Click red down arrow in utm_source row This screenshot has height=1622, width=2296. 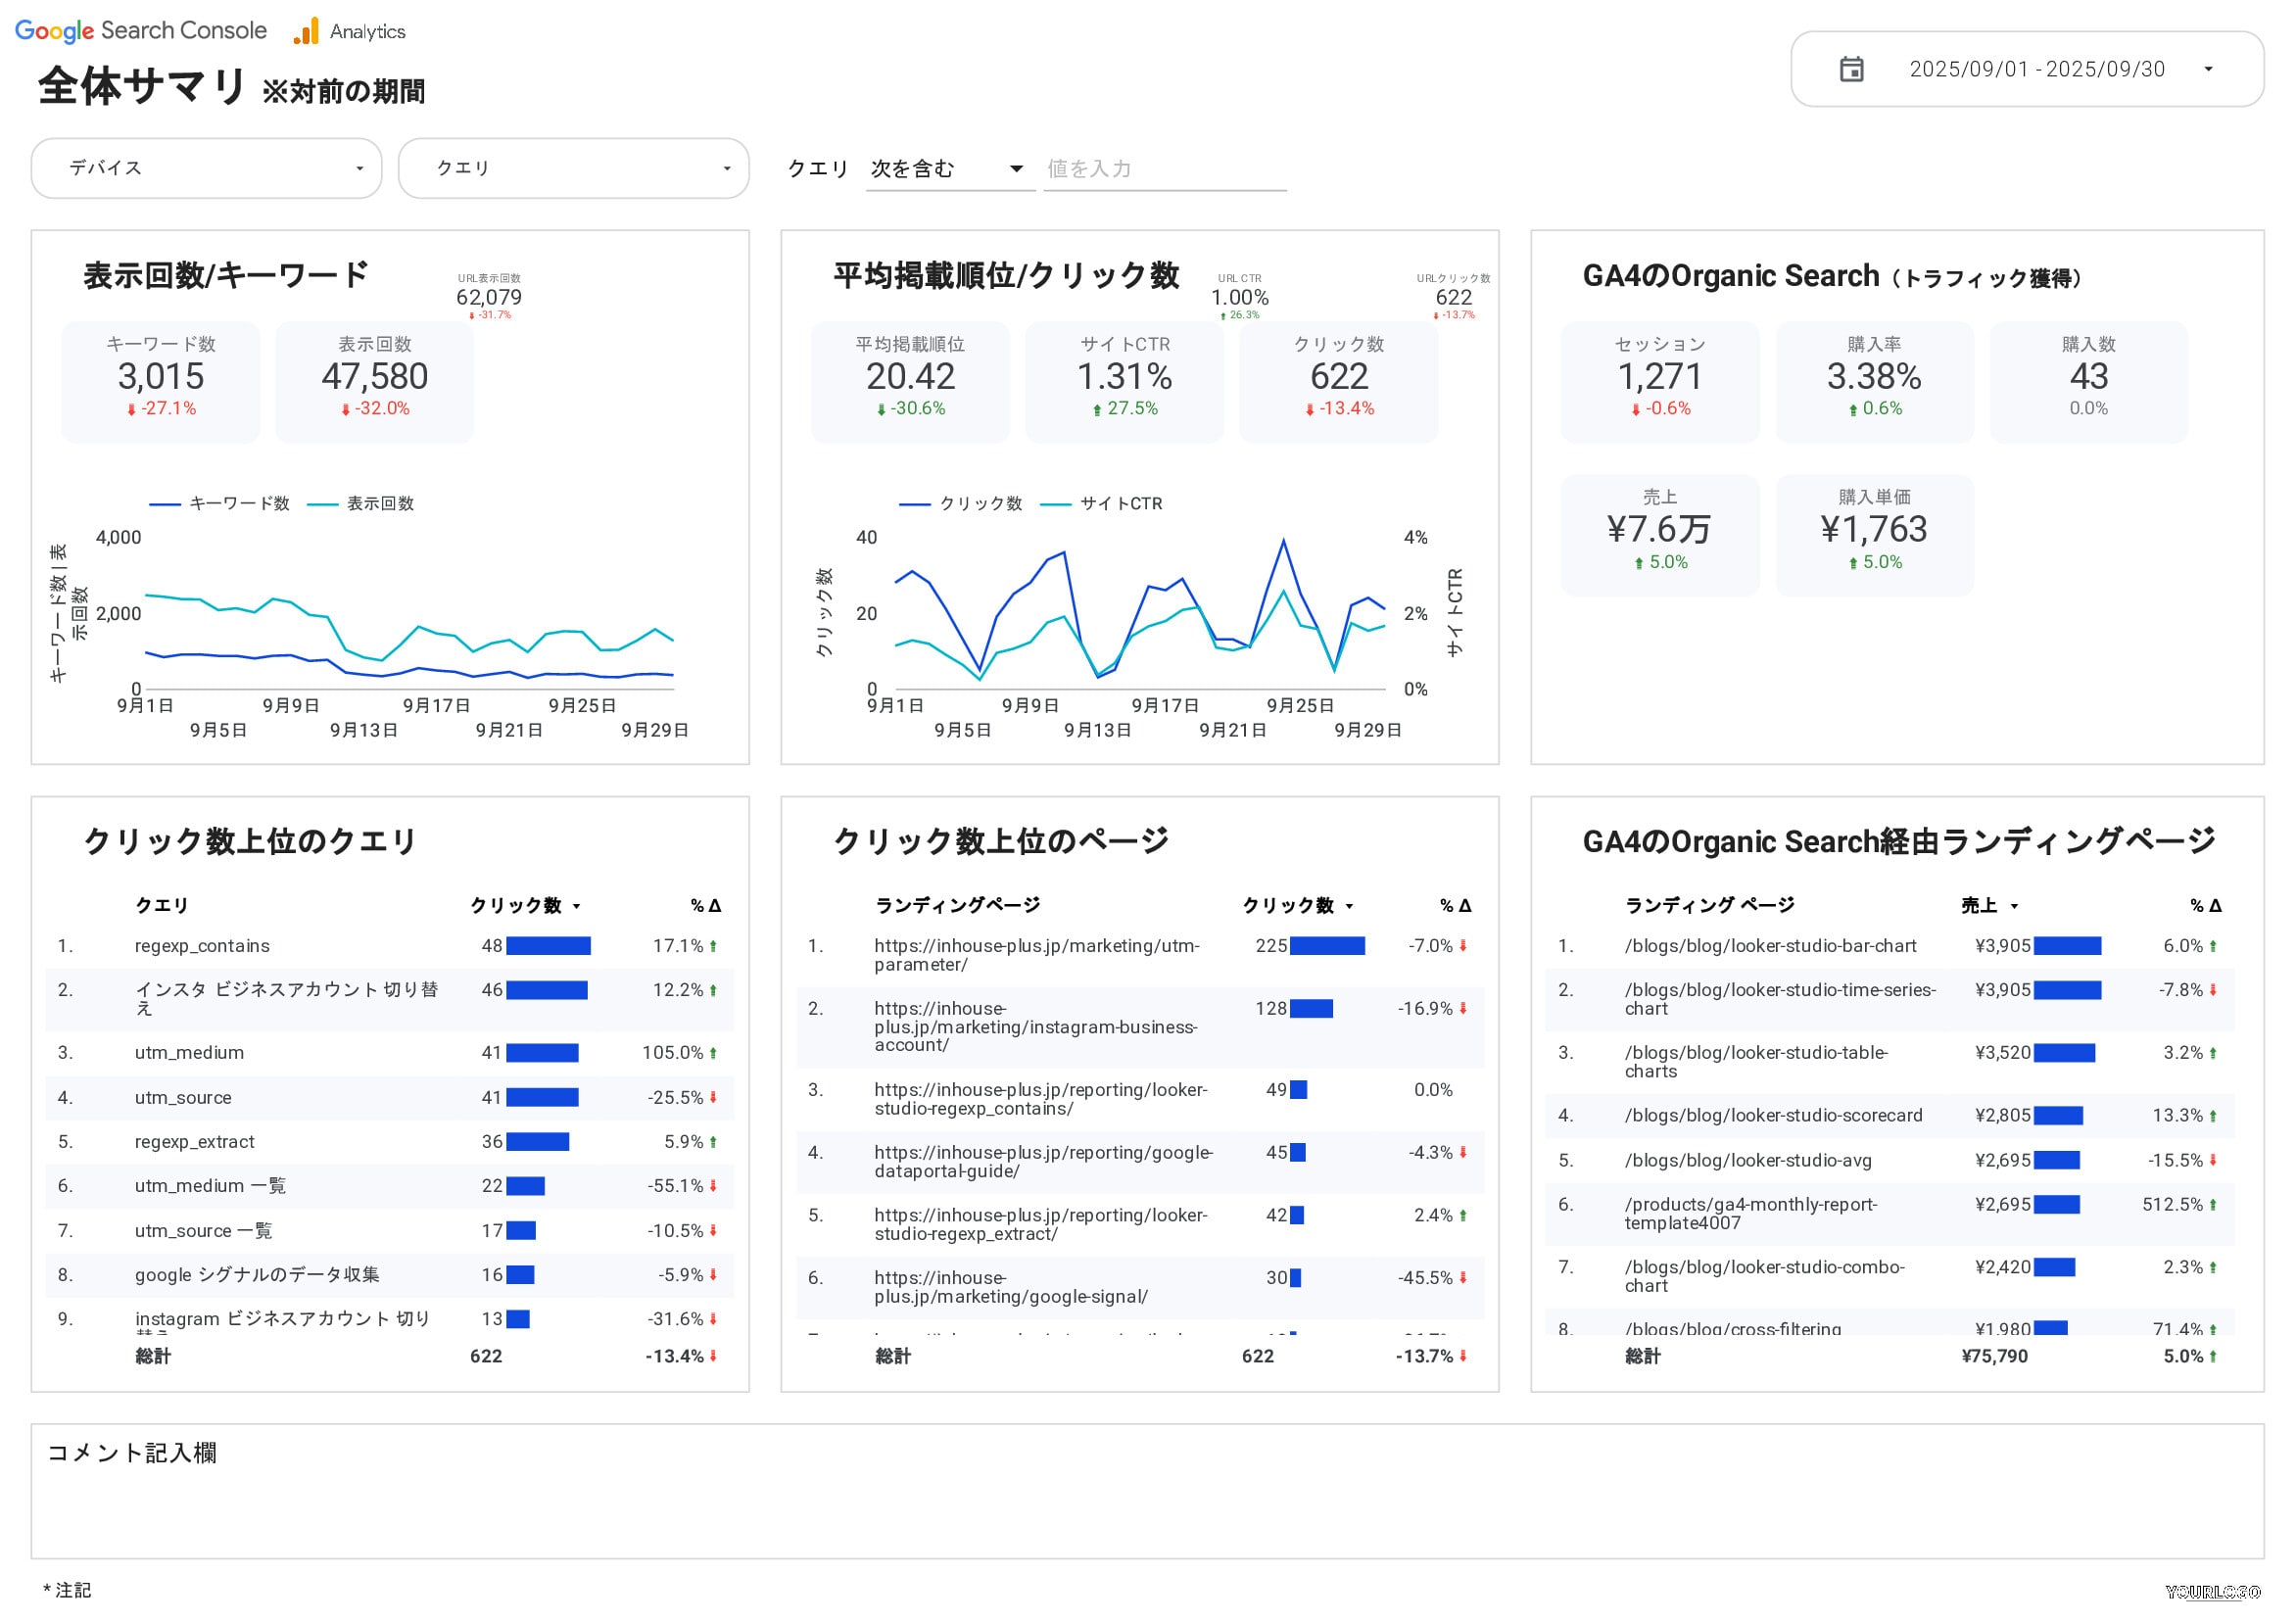[x=713, y=1097]
